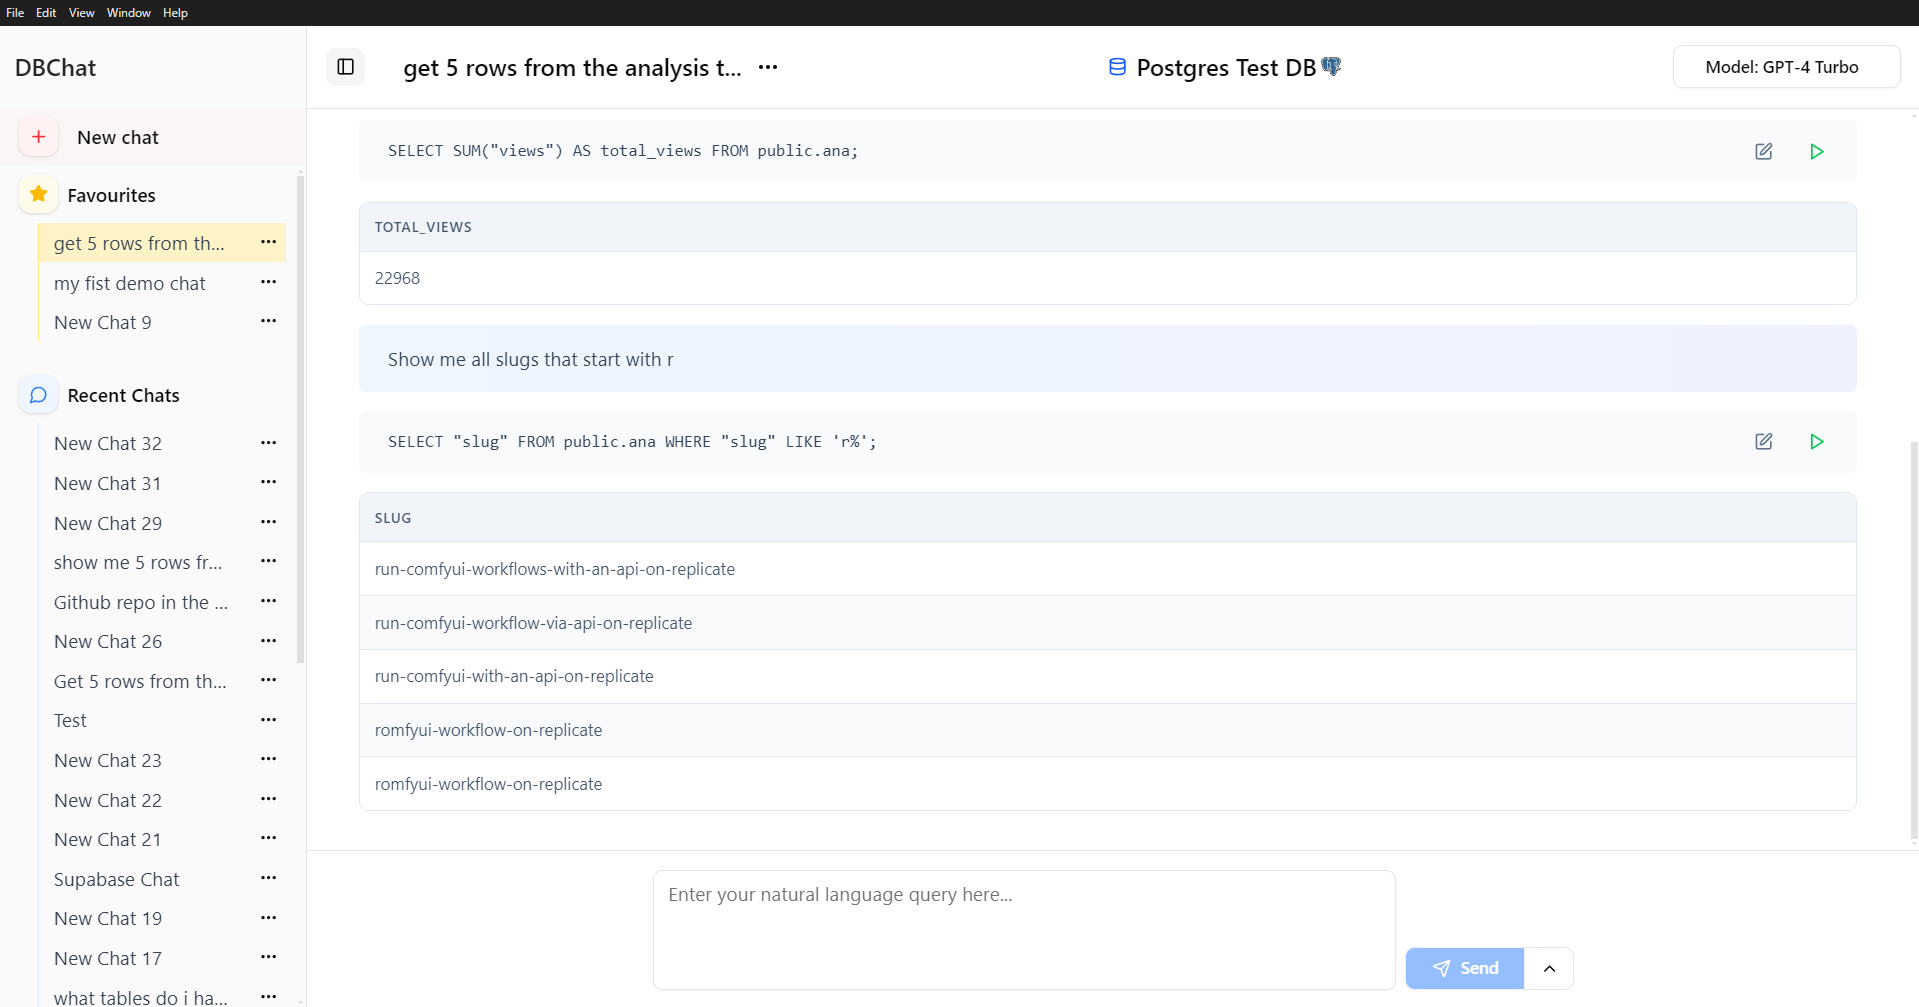Collapse the sidebar using the panel toggle icon
Viewport: 1919px width, 1007px height.
(345, 67)
